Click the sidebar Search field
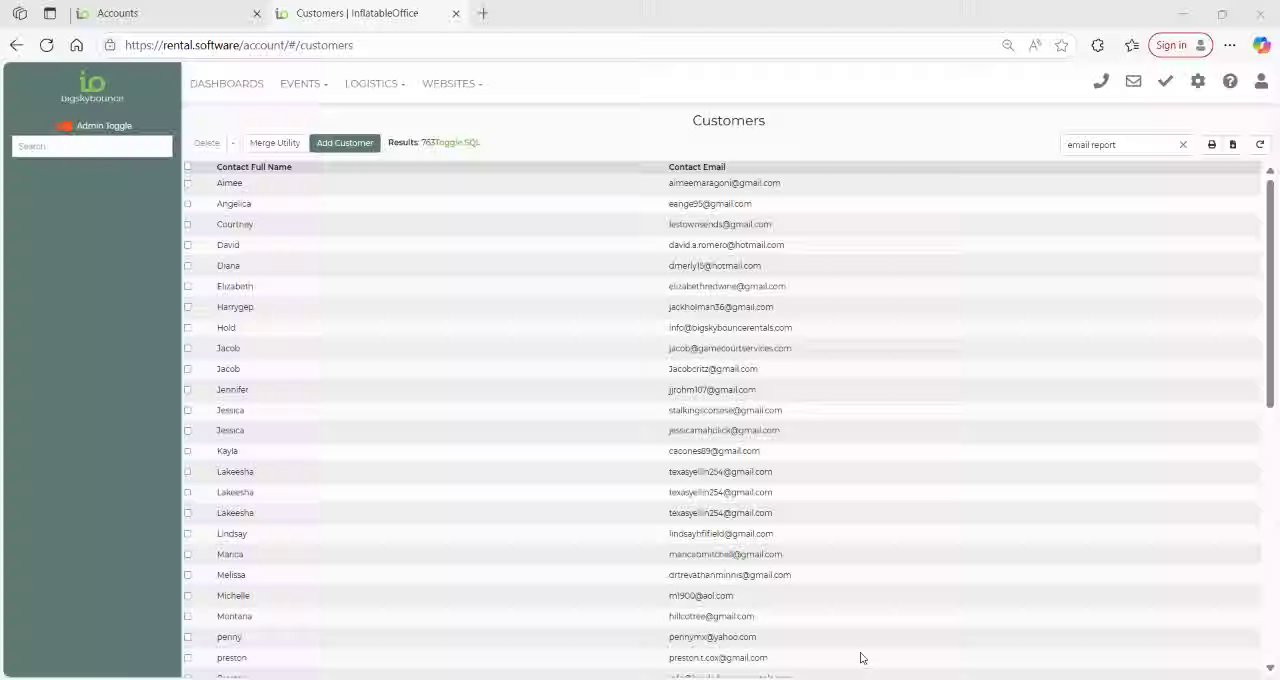Image resolution: width=1280 pixels, height=680 pixels. coord(92,146)
